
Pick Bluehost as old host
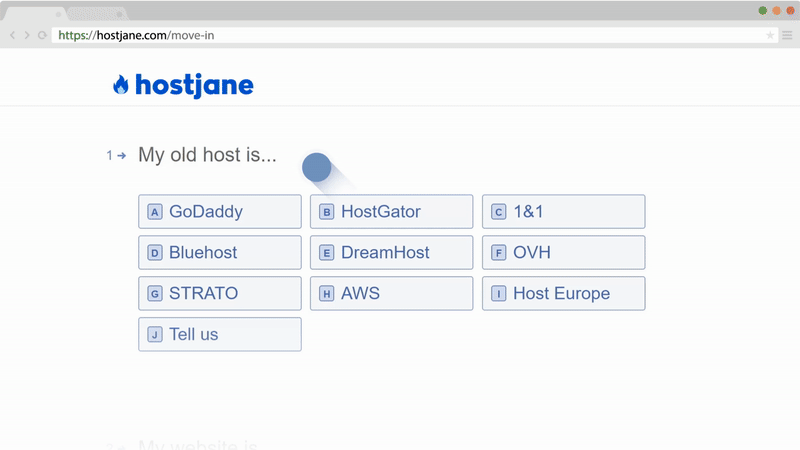(219, 253)
